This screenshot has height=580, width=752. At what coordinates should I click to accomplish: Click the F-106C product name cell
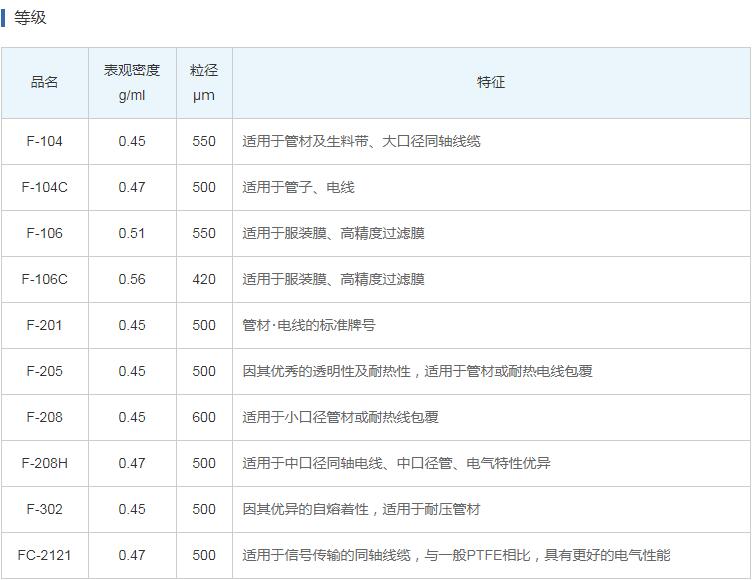tap(45, 279)
